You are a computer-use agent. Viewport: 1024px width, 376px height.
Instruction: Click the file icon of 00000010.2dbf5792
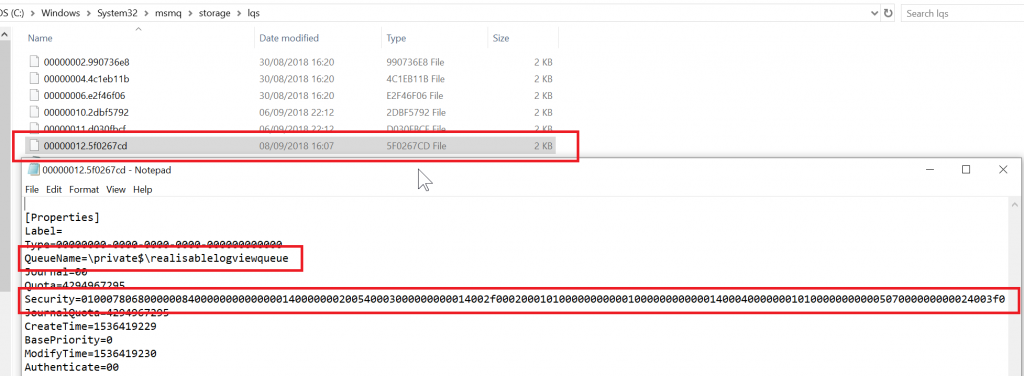35,112
